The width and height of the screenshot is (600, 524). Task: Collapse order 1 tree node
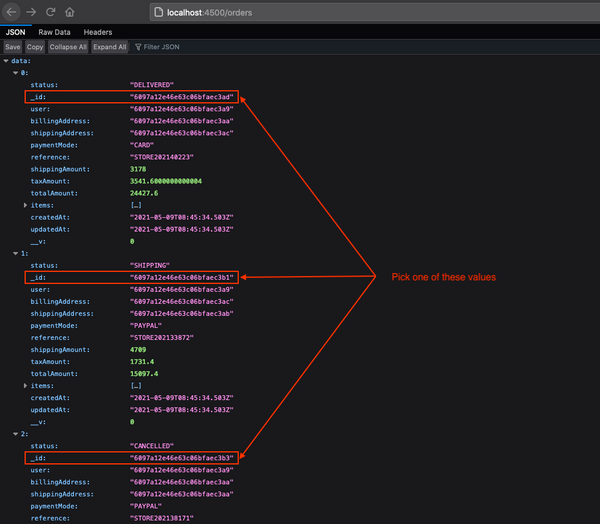pyautogui.click(x=14, y=253)
